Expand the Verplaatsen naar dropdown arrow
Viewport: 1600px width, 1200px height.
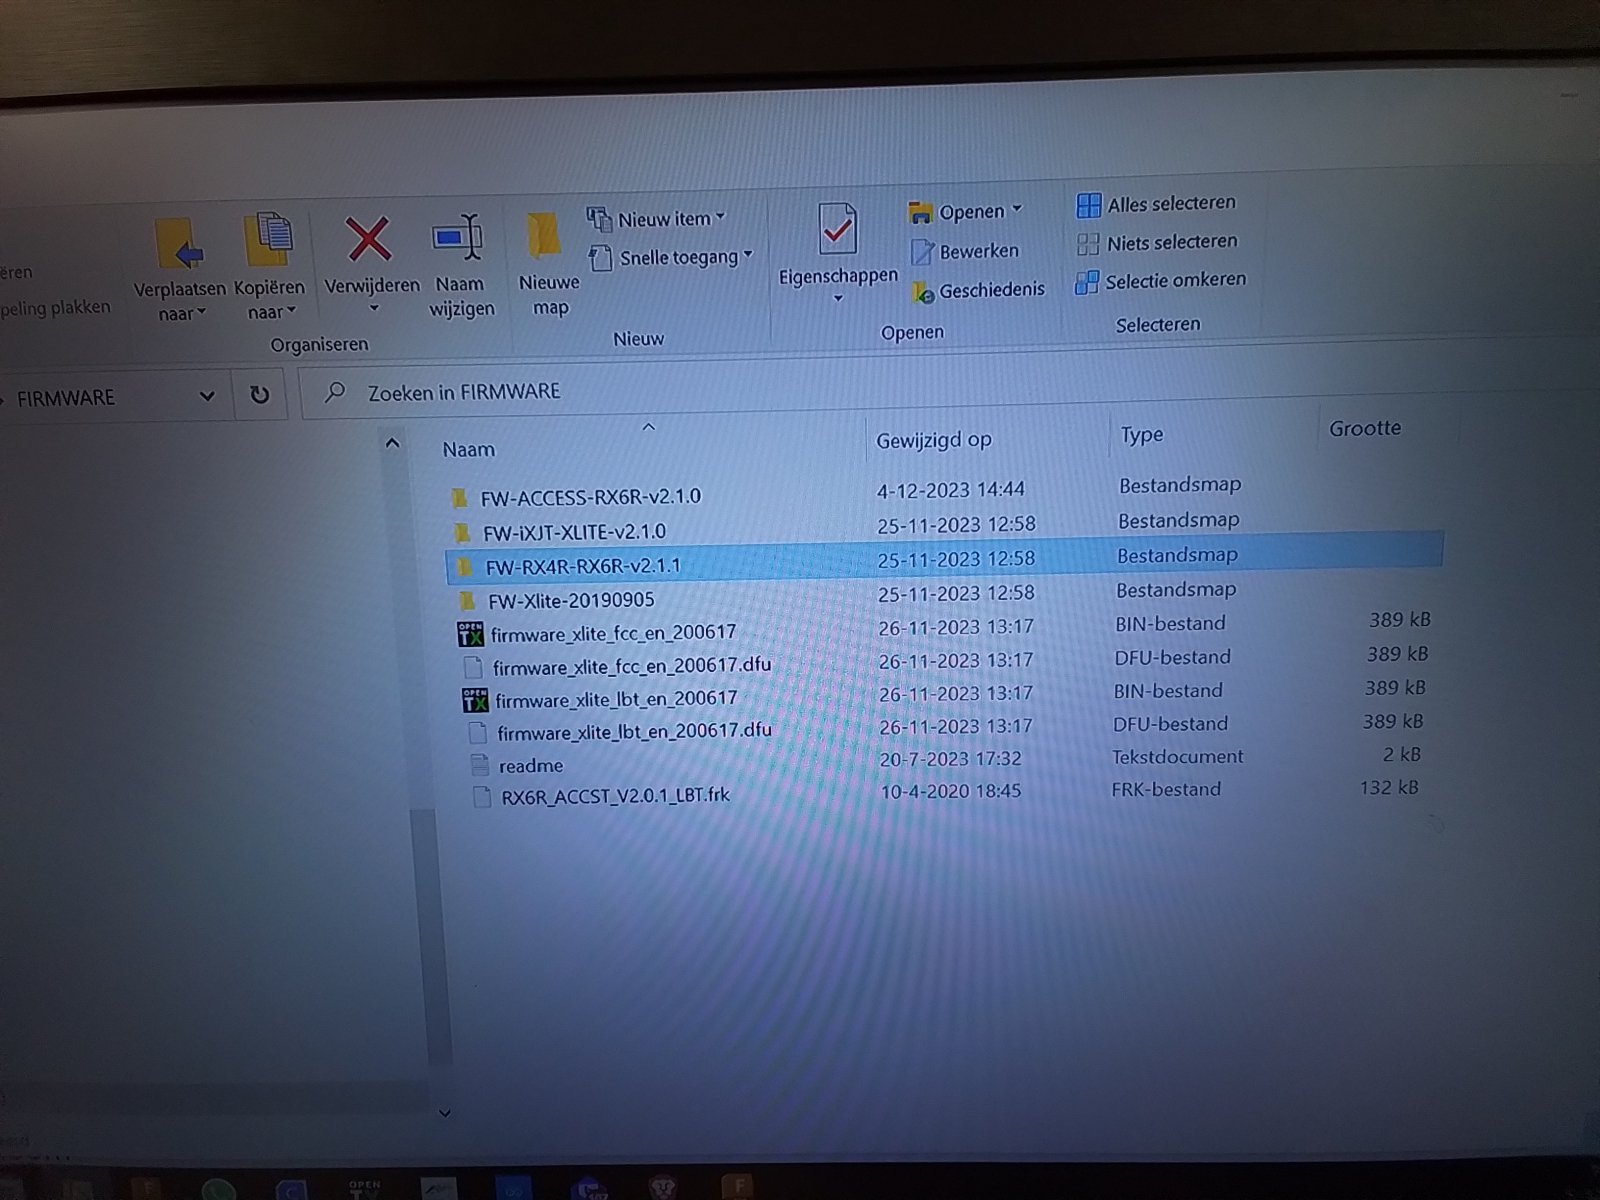202,313
